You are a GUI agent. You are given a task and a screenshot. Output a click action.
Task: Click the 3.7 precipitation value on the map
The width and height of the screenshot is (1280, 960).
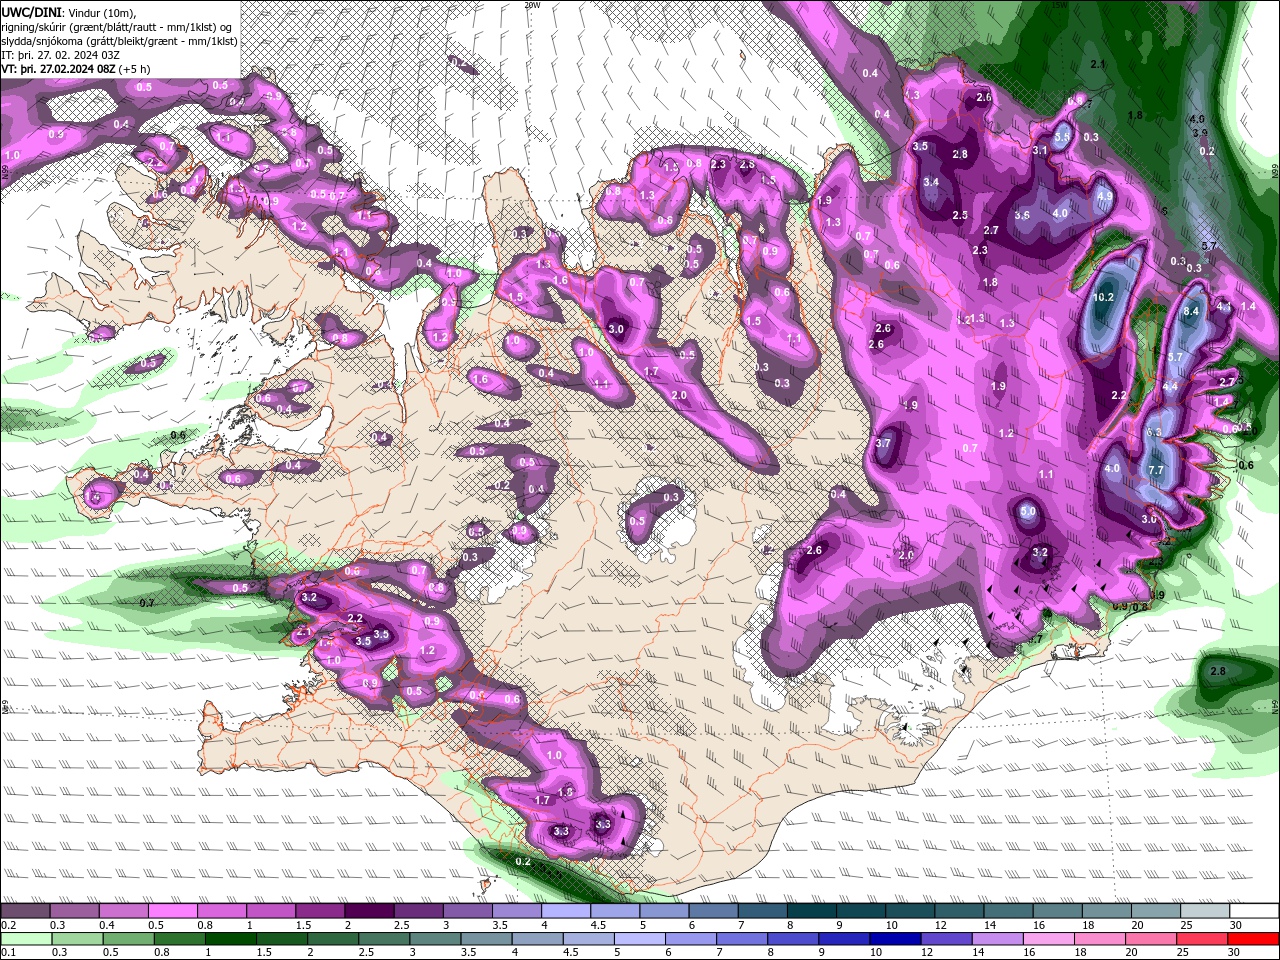coord(883,443)
